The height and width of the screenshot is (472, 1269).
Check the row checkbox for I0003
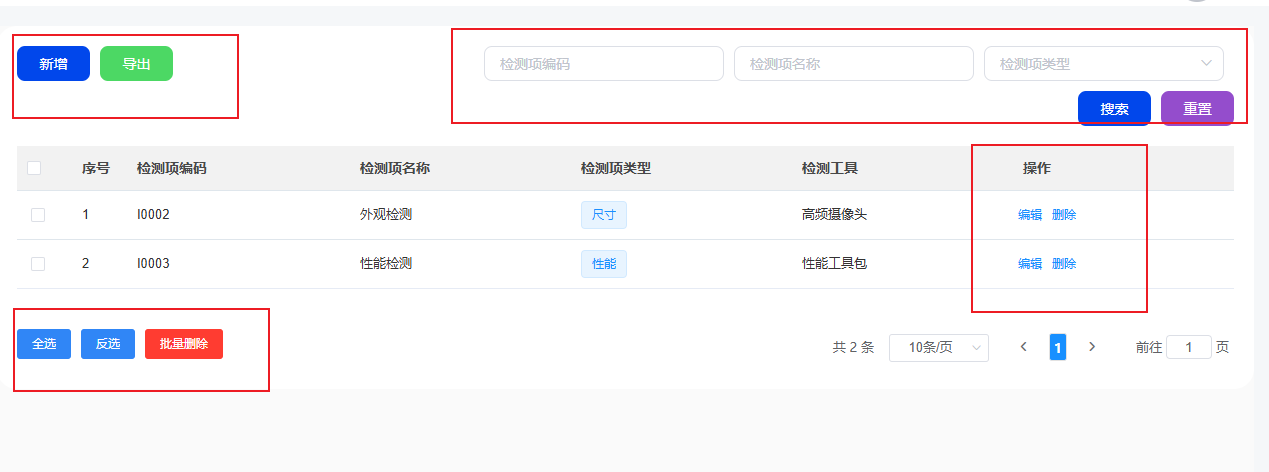point(38,264)
